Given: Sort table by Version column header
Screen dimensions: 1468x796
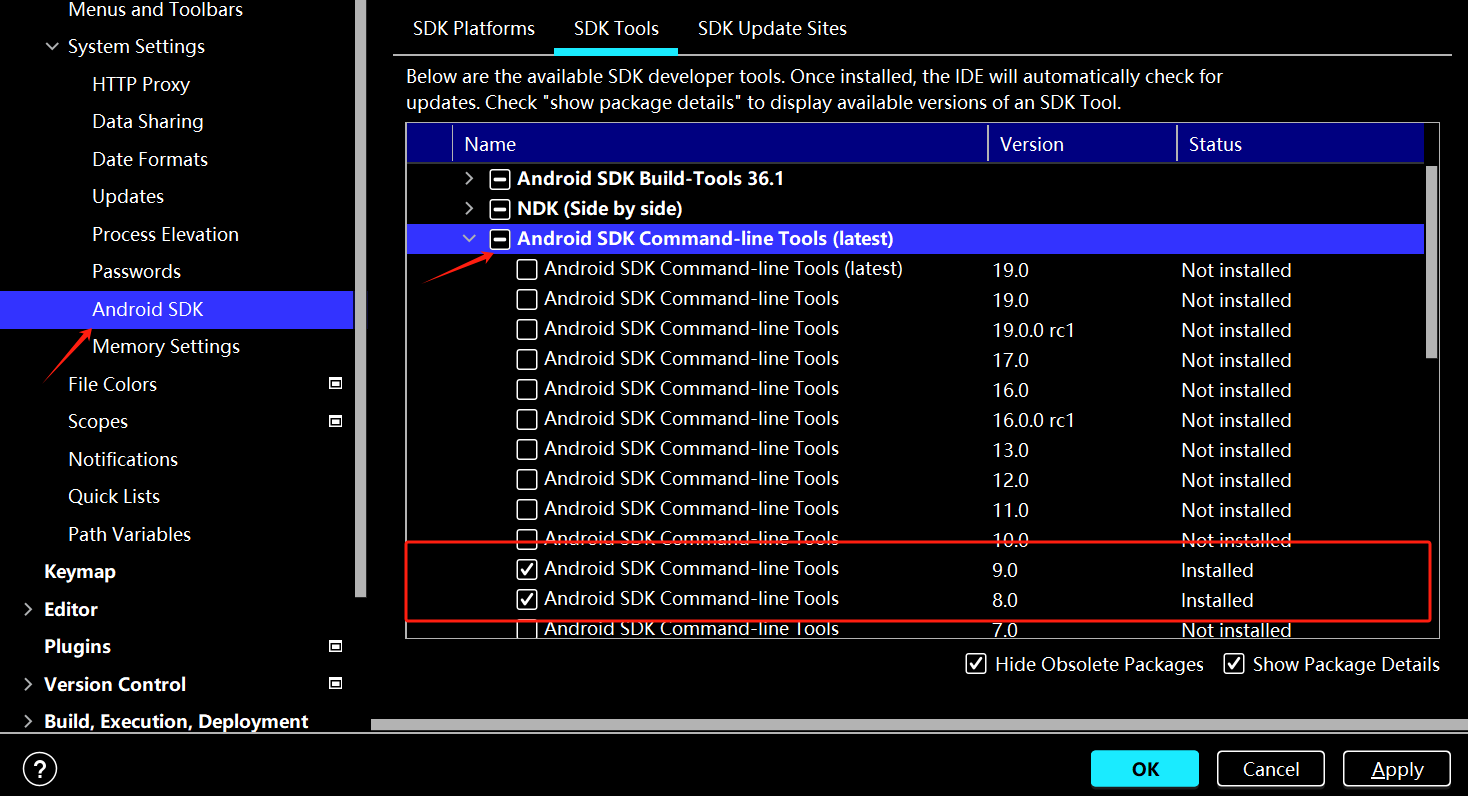Looking at the screenshot, I should (1082, 144).
